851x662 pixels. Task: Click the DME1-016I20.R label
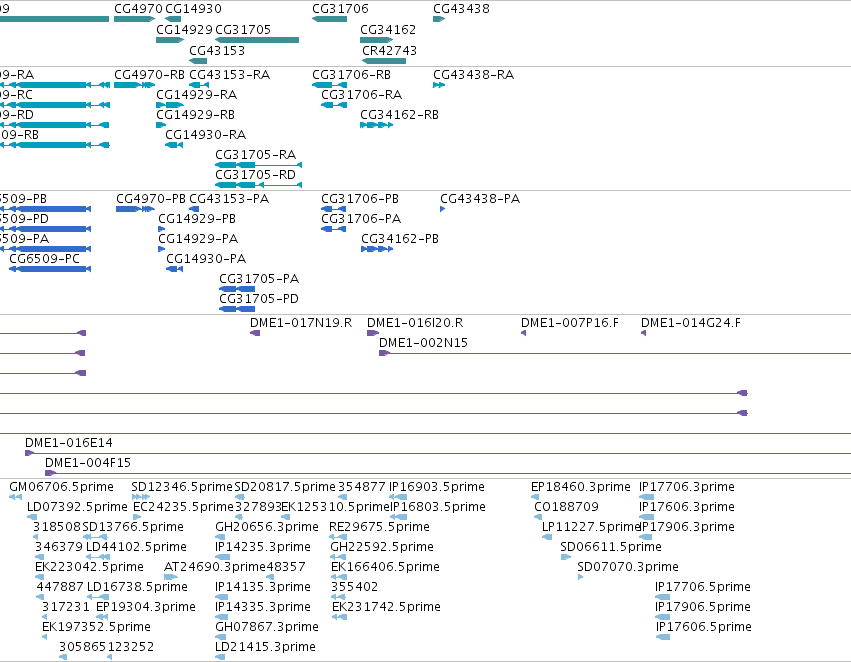(x=415, y=323)
